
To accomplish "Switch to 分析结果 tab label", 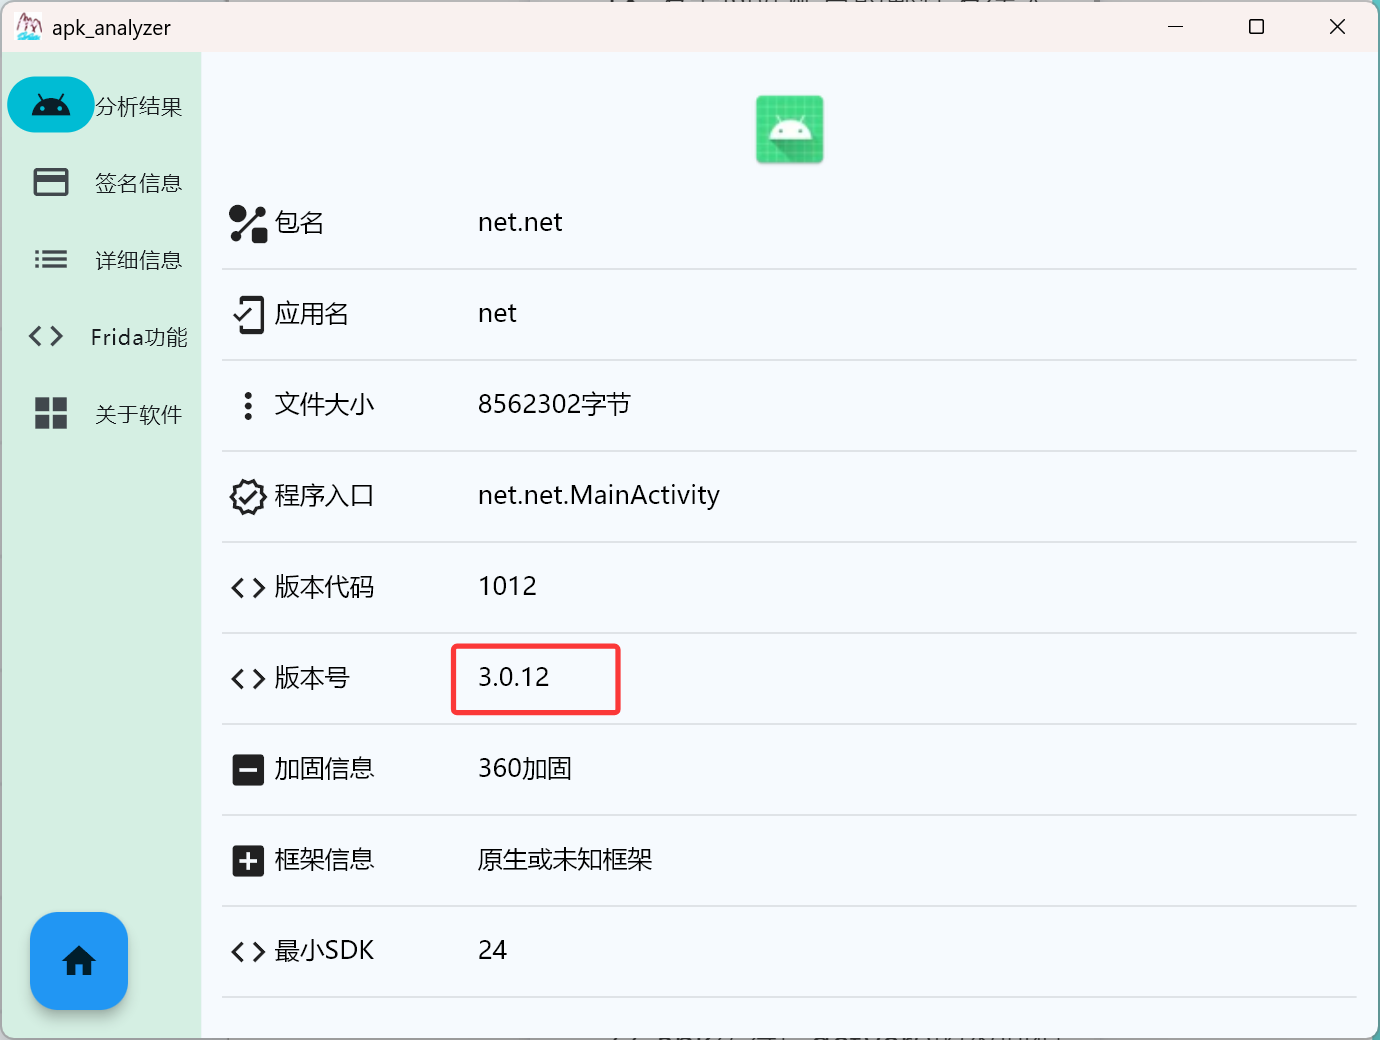I will point(139,106).
